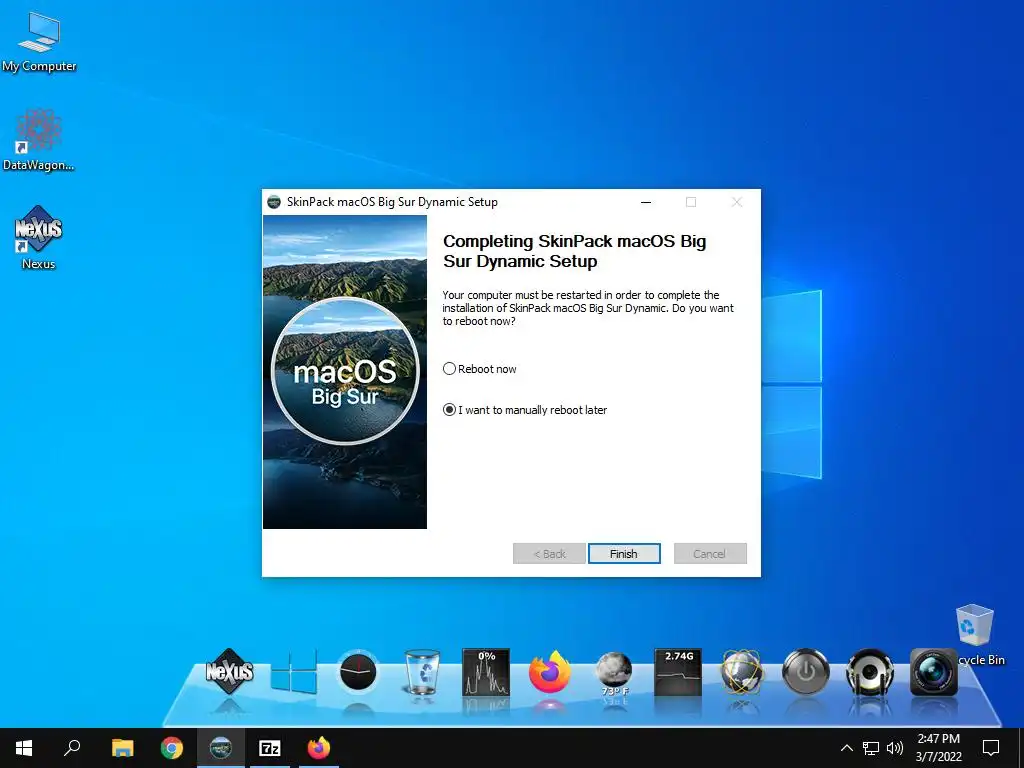Image resolution: width=1024 pixels, height=768 pixels.
Task: Click the macOS Big Sur setup image
Action: [x=345, y=372]
